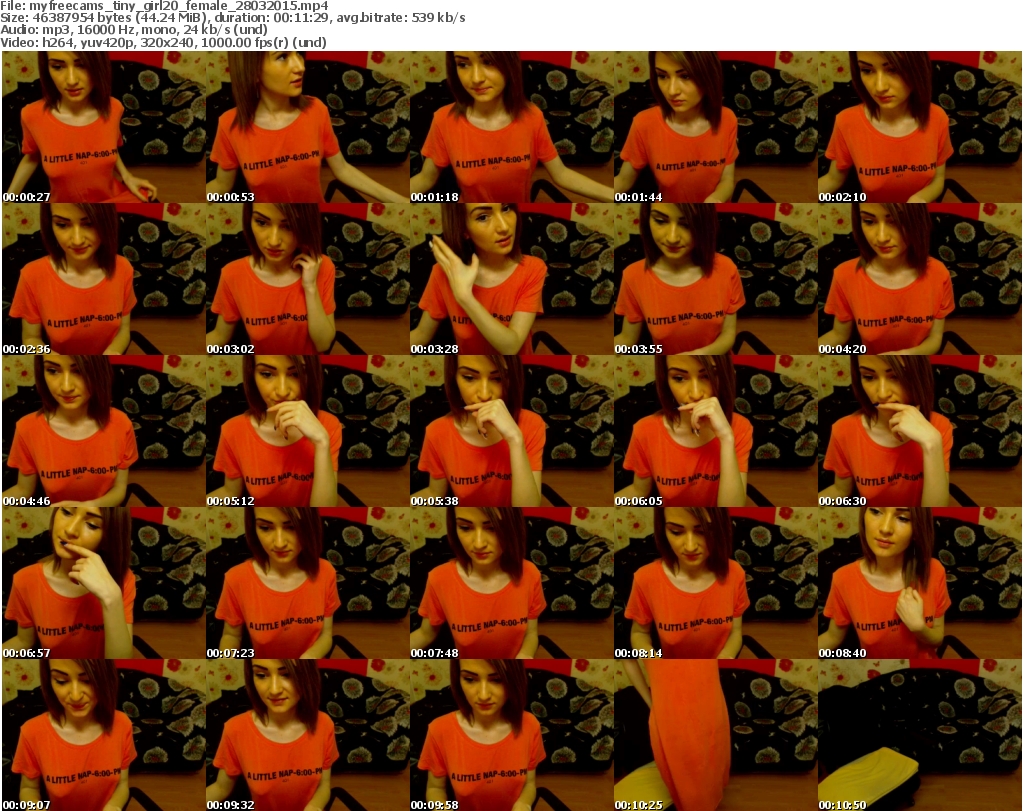Select the thumbnail timestamped 00:06:05
This screenshot has height=811, width=1024.
(x=715, y=432)
